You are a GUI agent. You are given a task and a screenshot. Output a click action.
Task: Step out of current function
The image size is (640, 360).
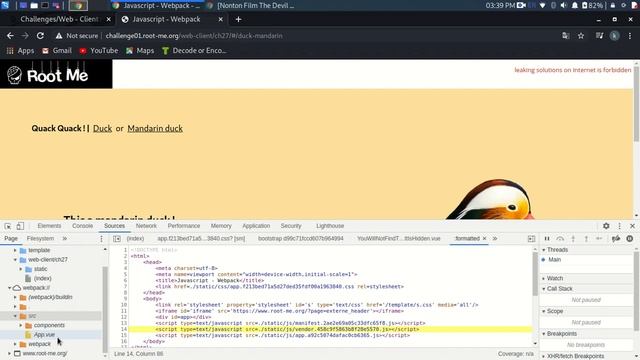tap(586, 238)
